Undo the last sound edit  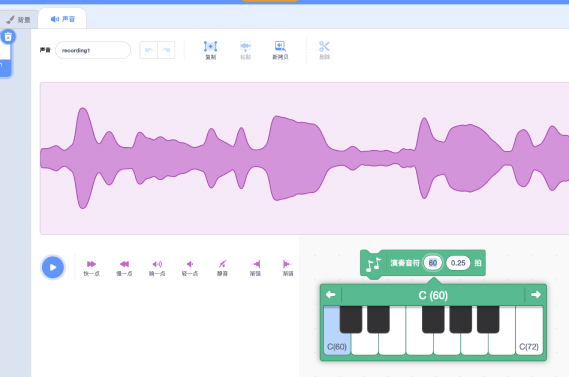point(149,50)
